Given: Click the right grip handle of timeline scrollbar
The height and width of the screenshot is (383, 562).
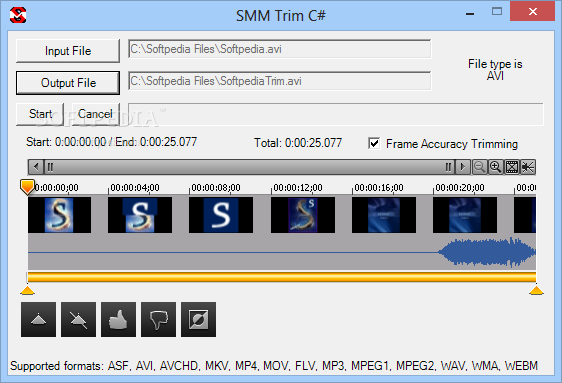Looking at the screenshot, I should pyautogui.click(x=448, y=167).
